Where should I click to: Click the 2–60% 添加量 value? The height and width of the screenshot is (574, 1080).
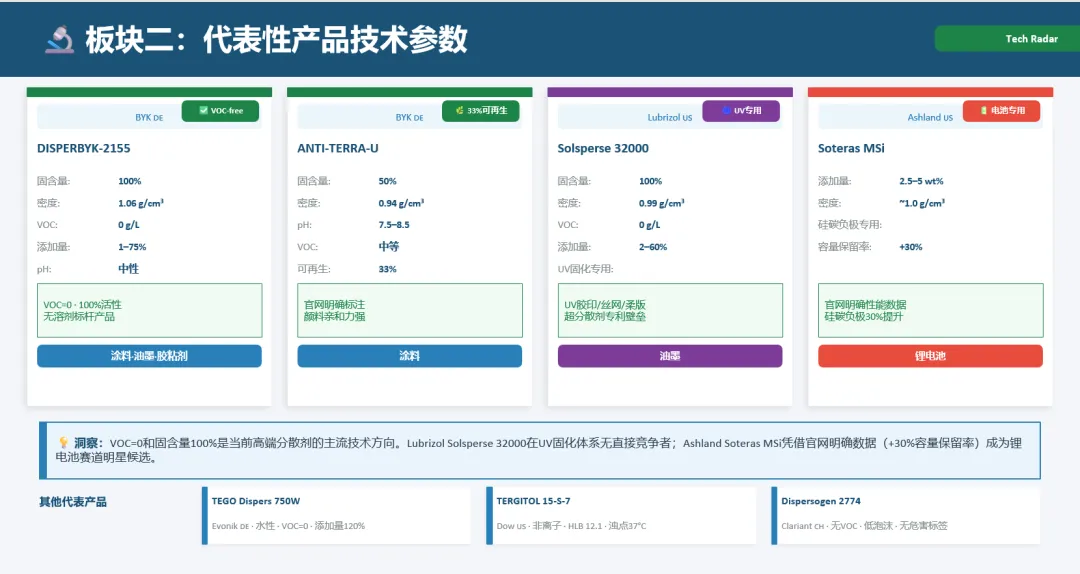point(652,247)
